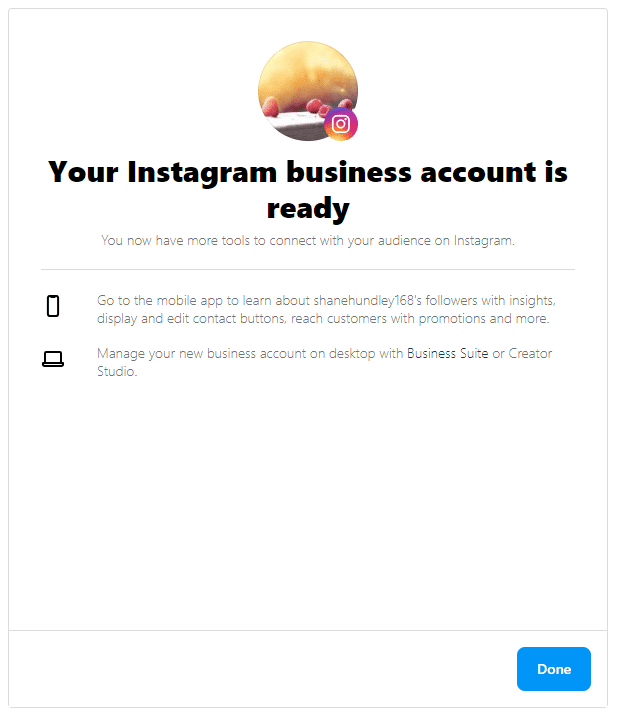Screen dimensions: 617x717
Task: Open the Business Suite link
Action: (447, 354)
